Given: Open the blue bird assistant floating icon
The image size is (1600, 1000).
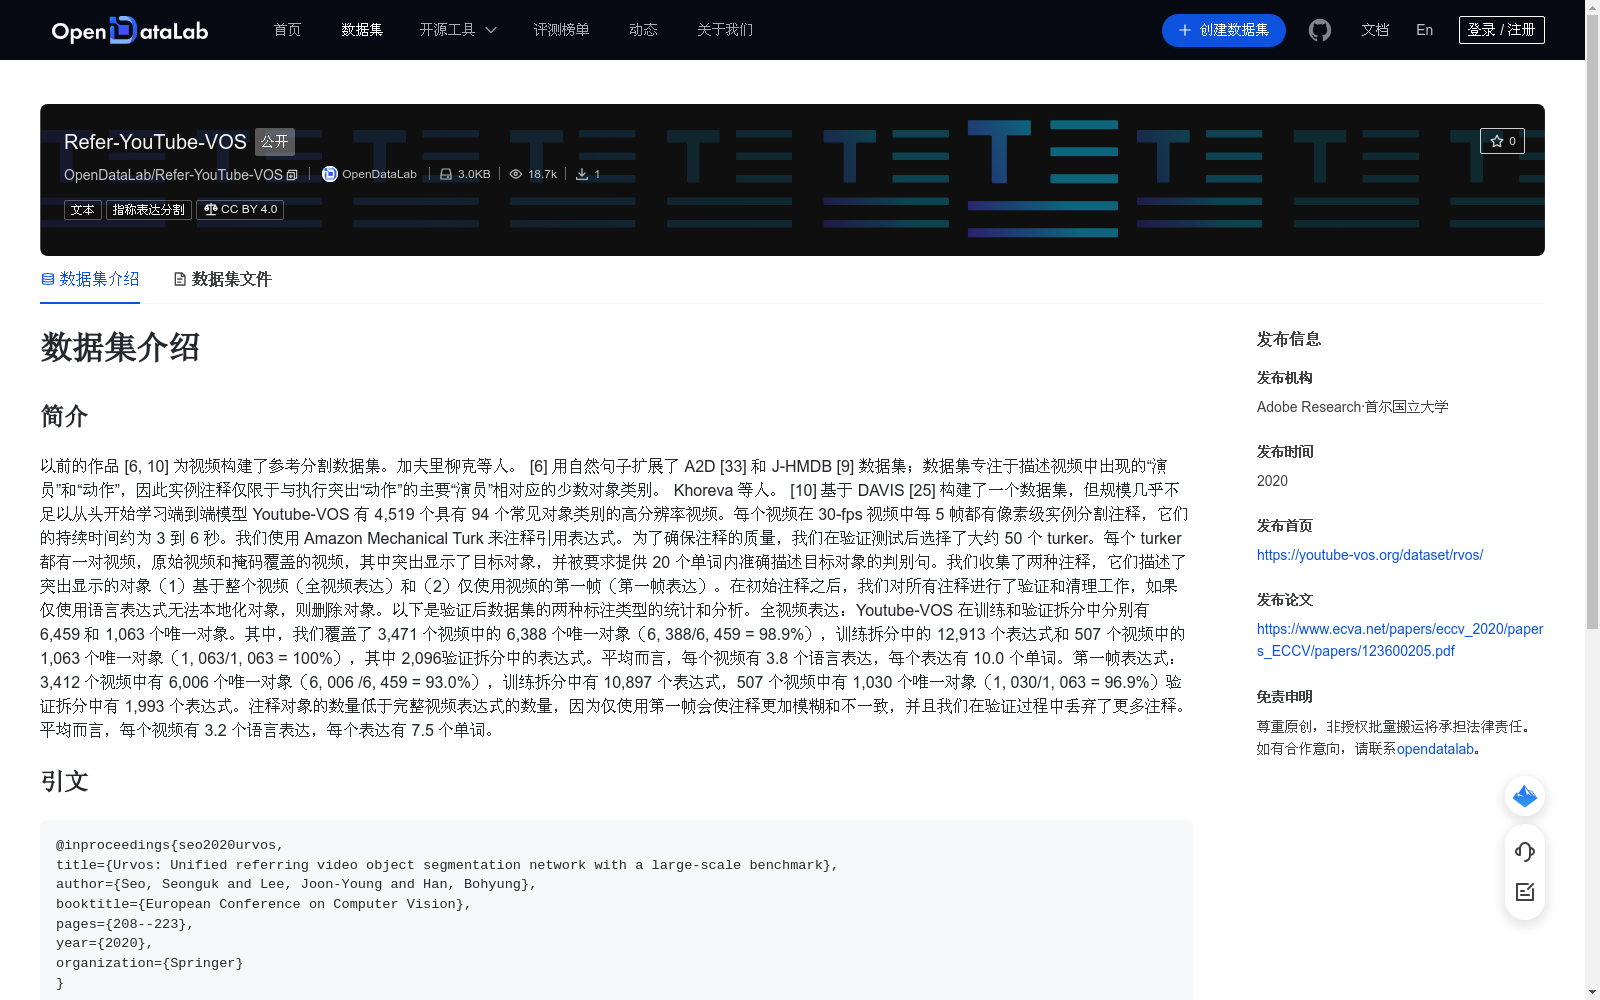Looking at the screenshot, I should tap(1525, 796).
